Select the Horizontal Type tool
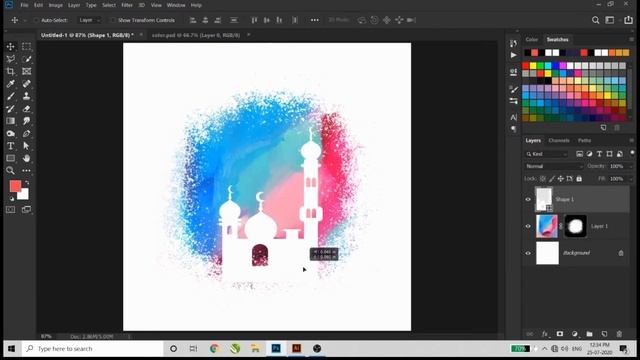The width and height of the screenshot is (640, 360). [11, 146]
